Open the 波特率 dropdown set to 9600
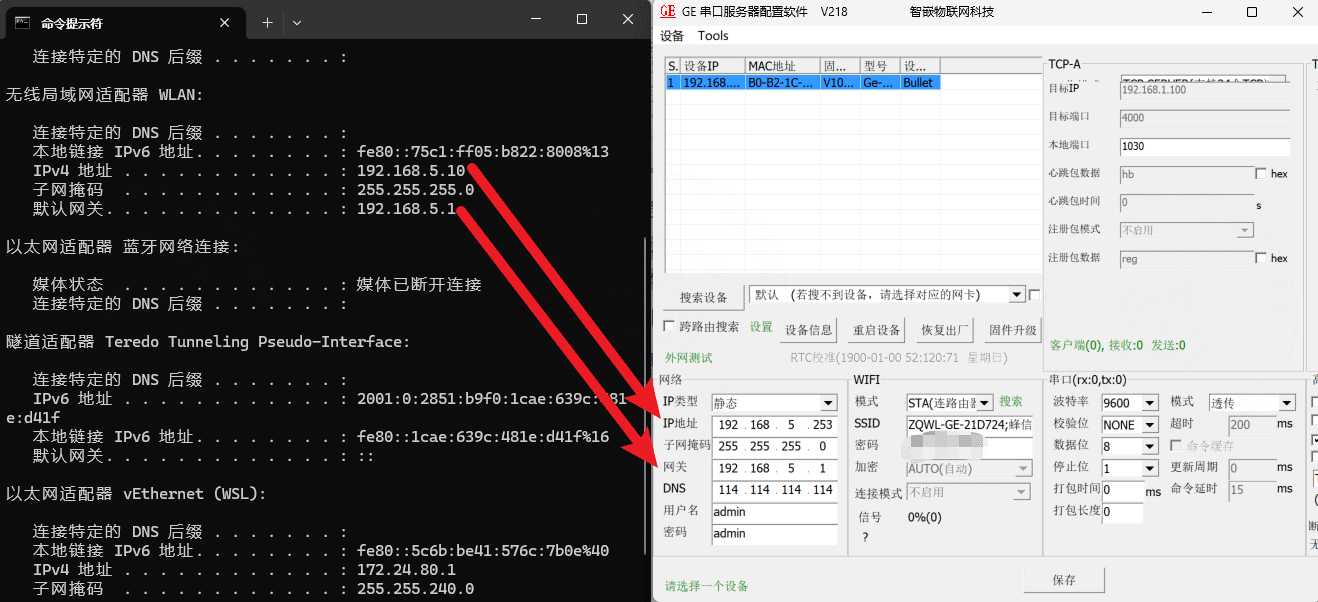This screenshot has height=602, width=1318. [x=1150, y=403]
